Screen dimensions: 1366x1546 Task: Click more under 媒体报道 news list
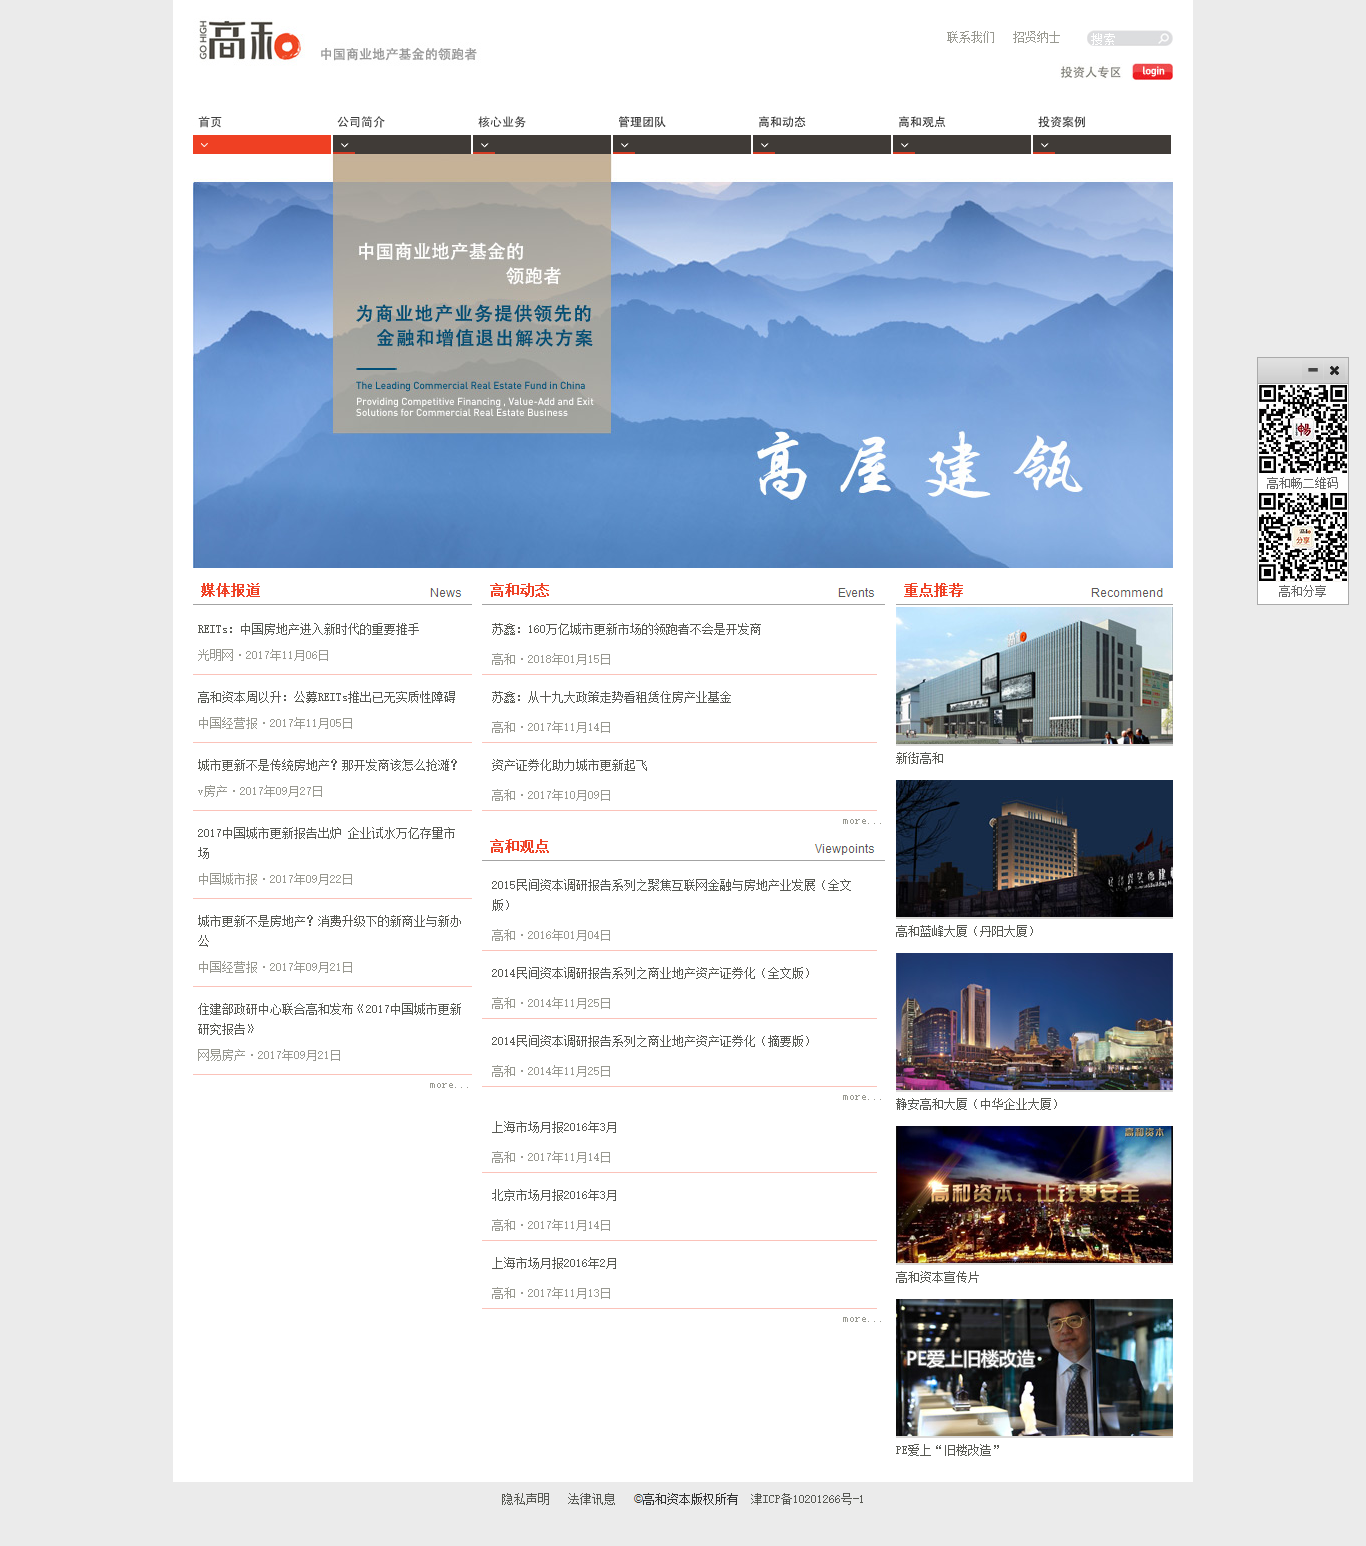pos(449,1085)
